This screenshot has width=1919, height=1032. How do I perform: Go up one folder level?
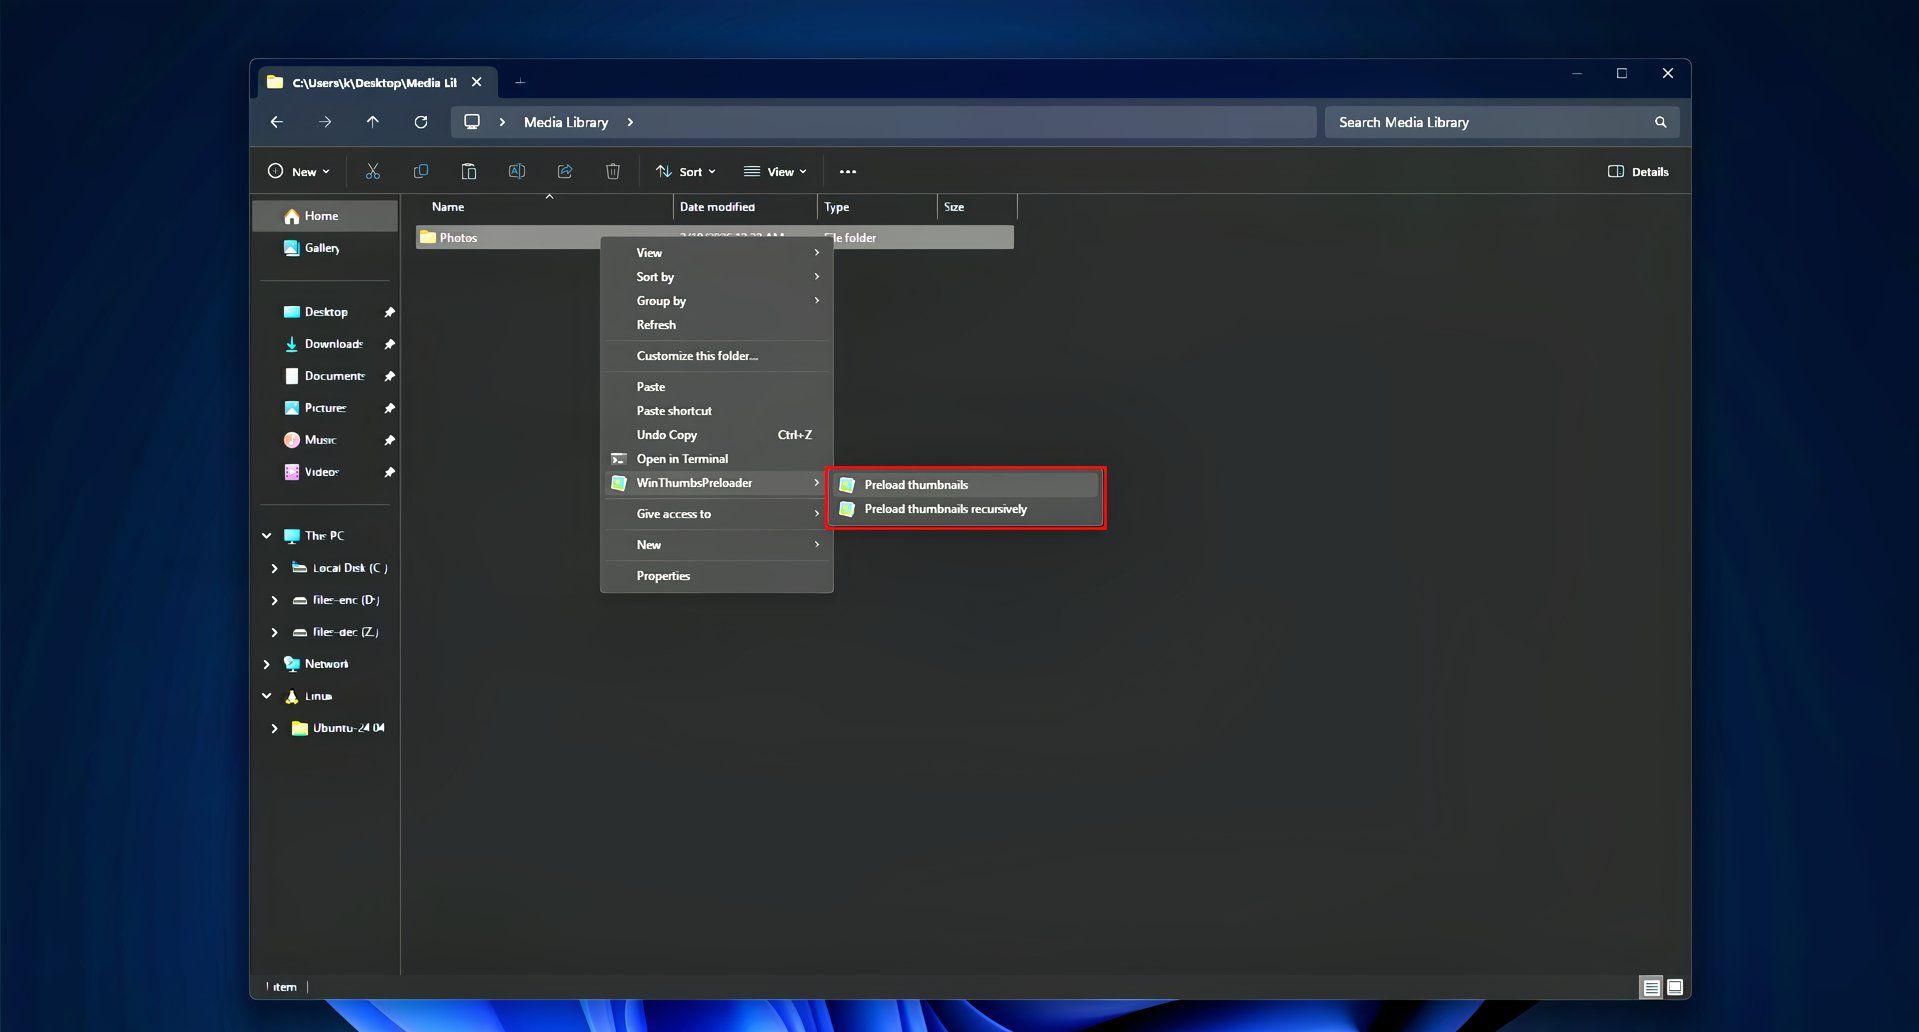point(373,122)
